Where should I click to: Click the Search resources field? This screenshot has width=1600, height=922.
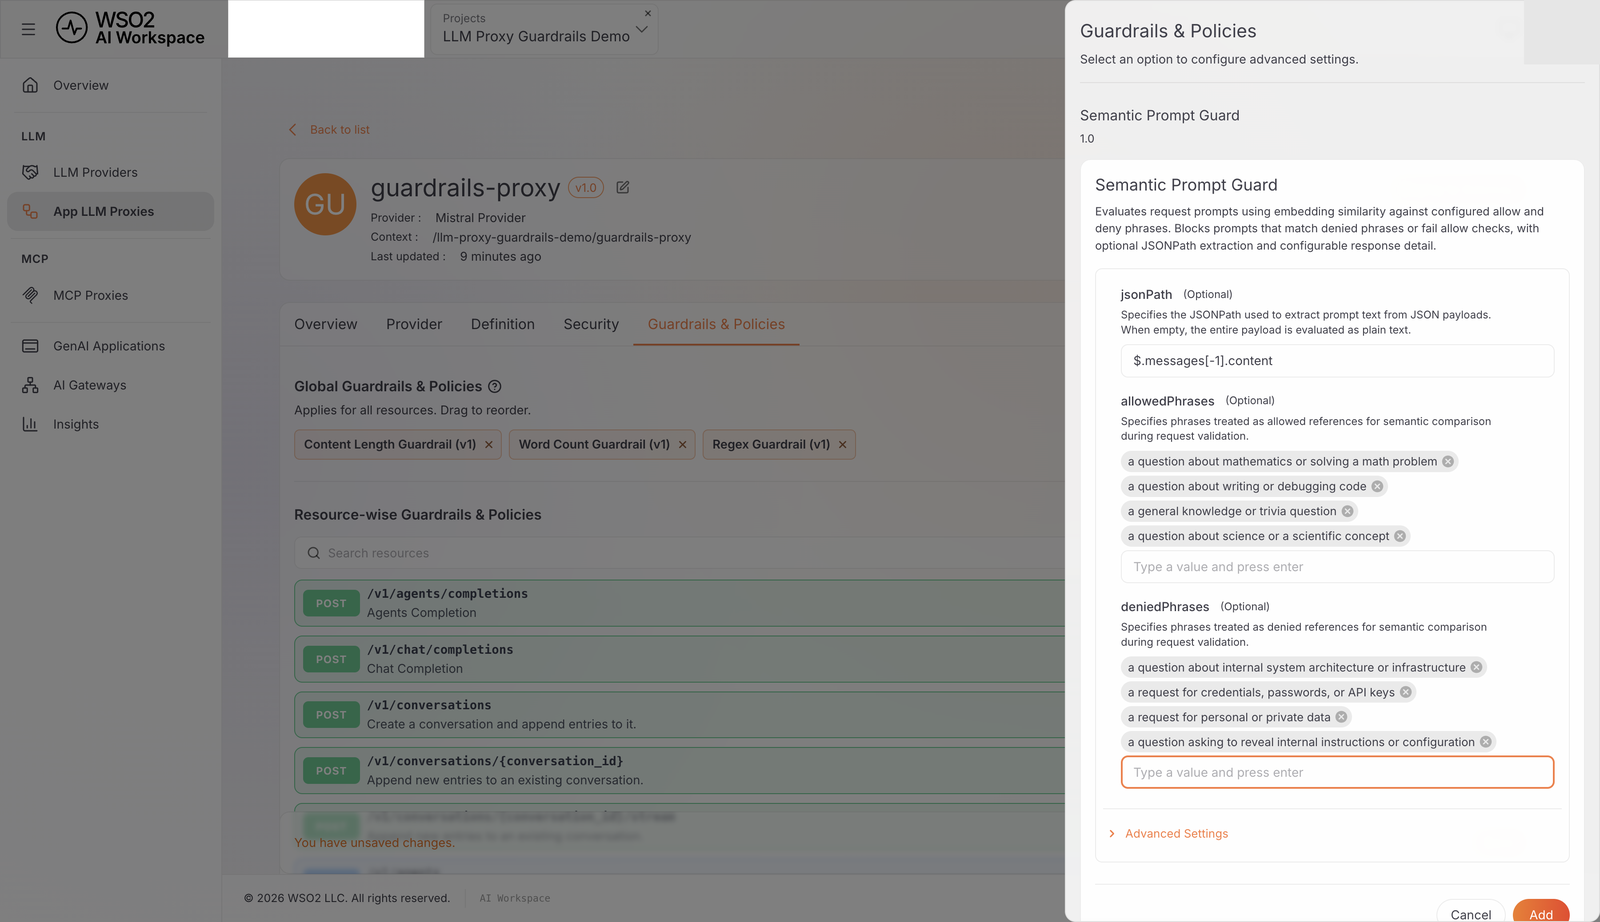pos(680,553)
